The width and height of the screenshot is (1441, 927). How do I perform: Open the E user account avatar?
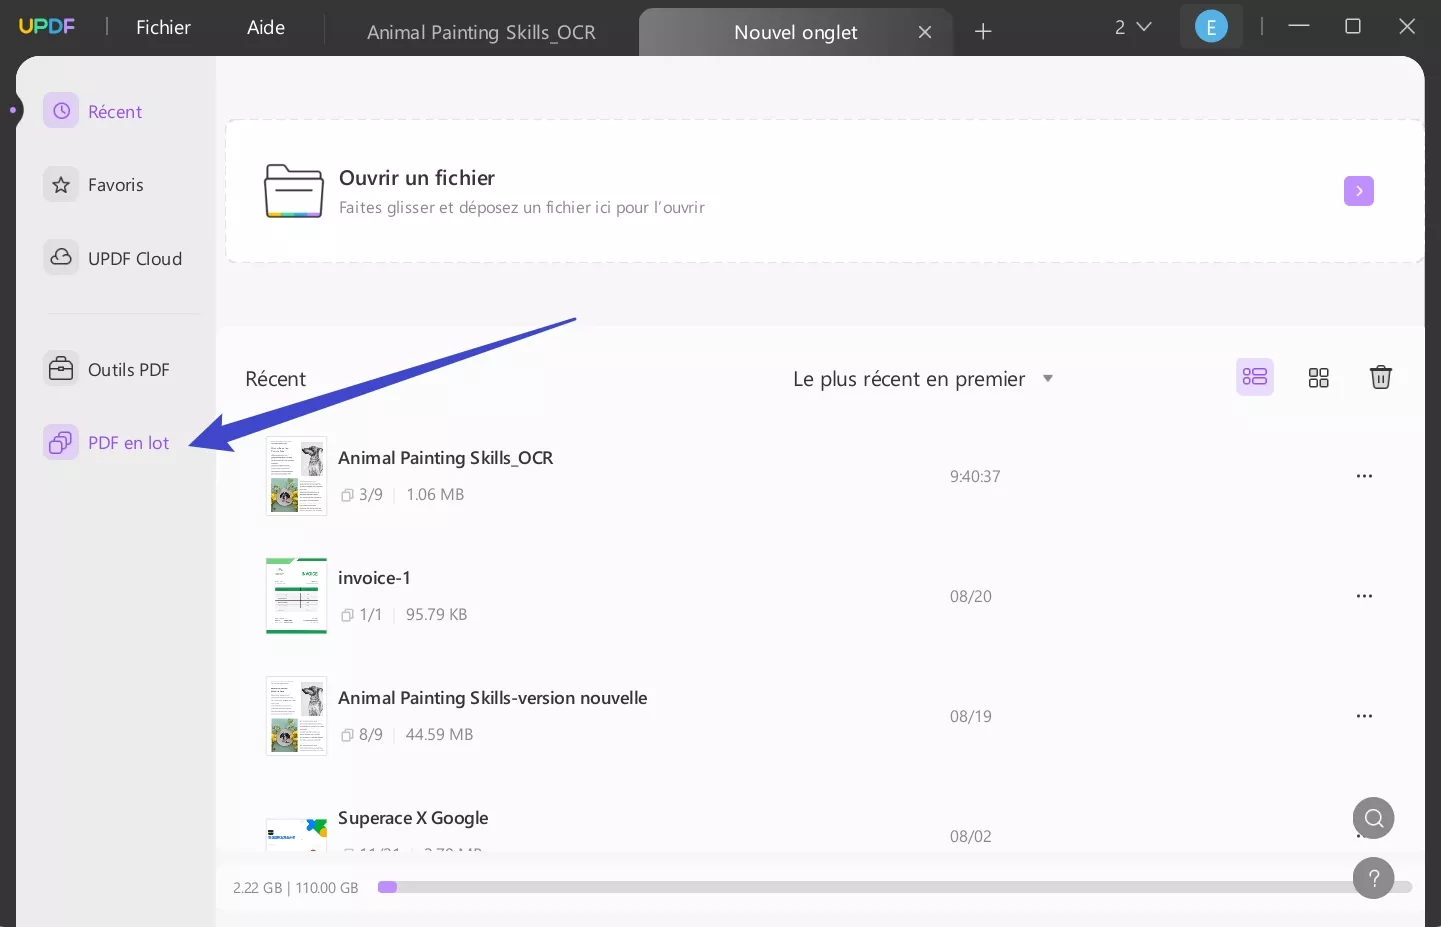coord(1211,27)
